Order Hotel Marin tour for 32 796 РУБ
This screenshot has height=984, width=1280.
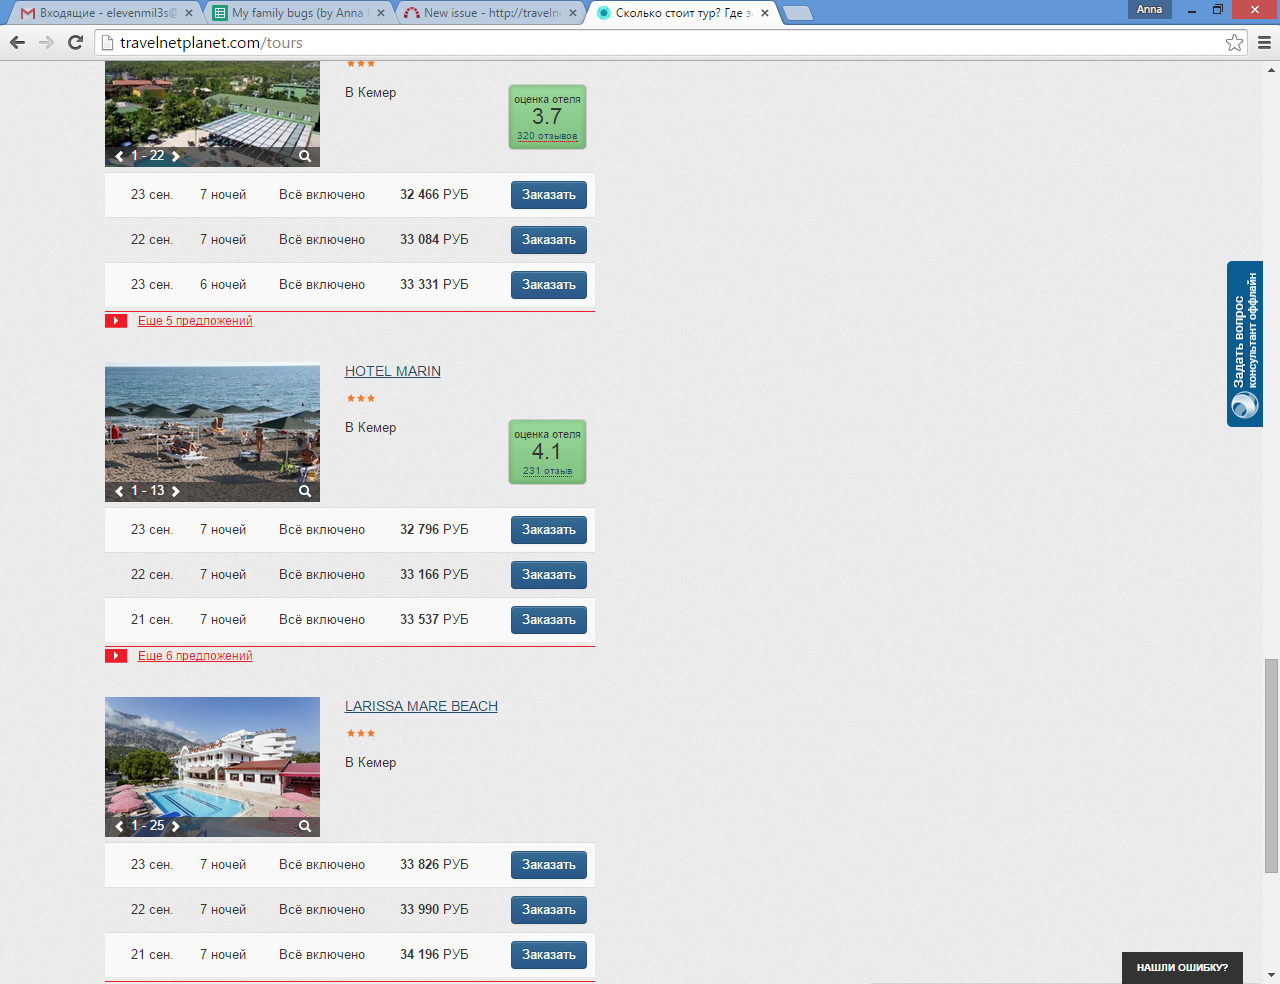point(548,530)
